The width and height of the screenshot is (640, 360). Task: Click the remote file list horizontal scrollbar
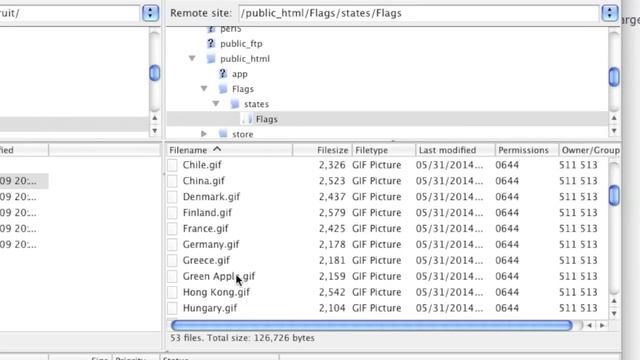coord(371,325)
